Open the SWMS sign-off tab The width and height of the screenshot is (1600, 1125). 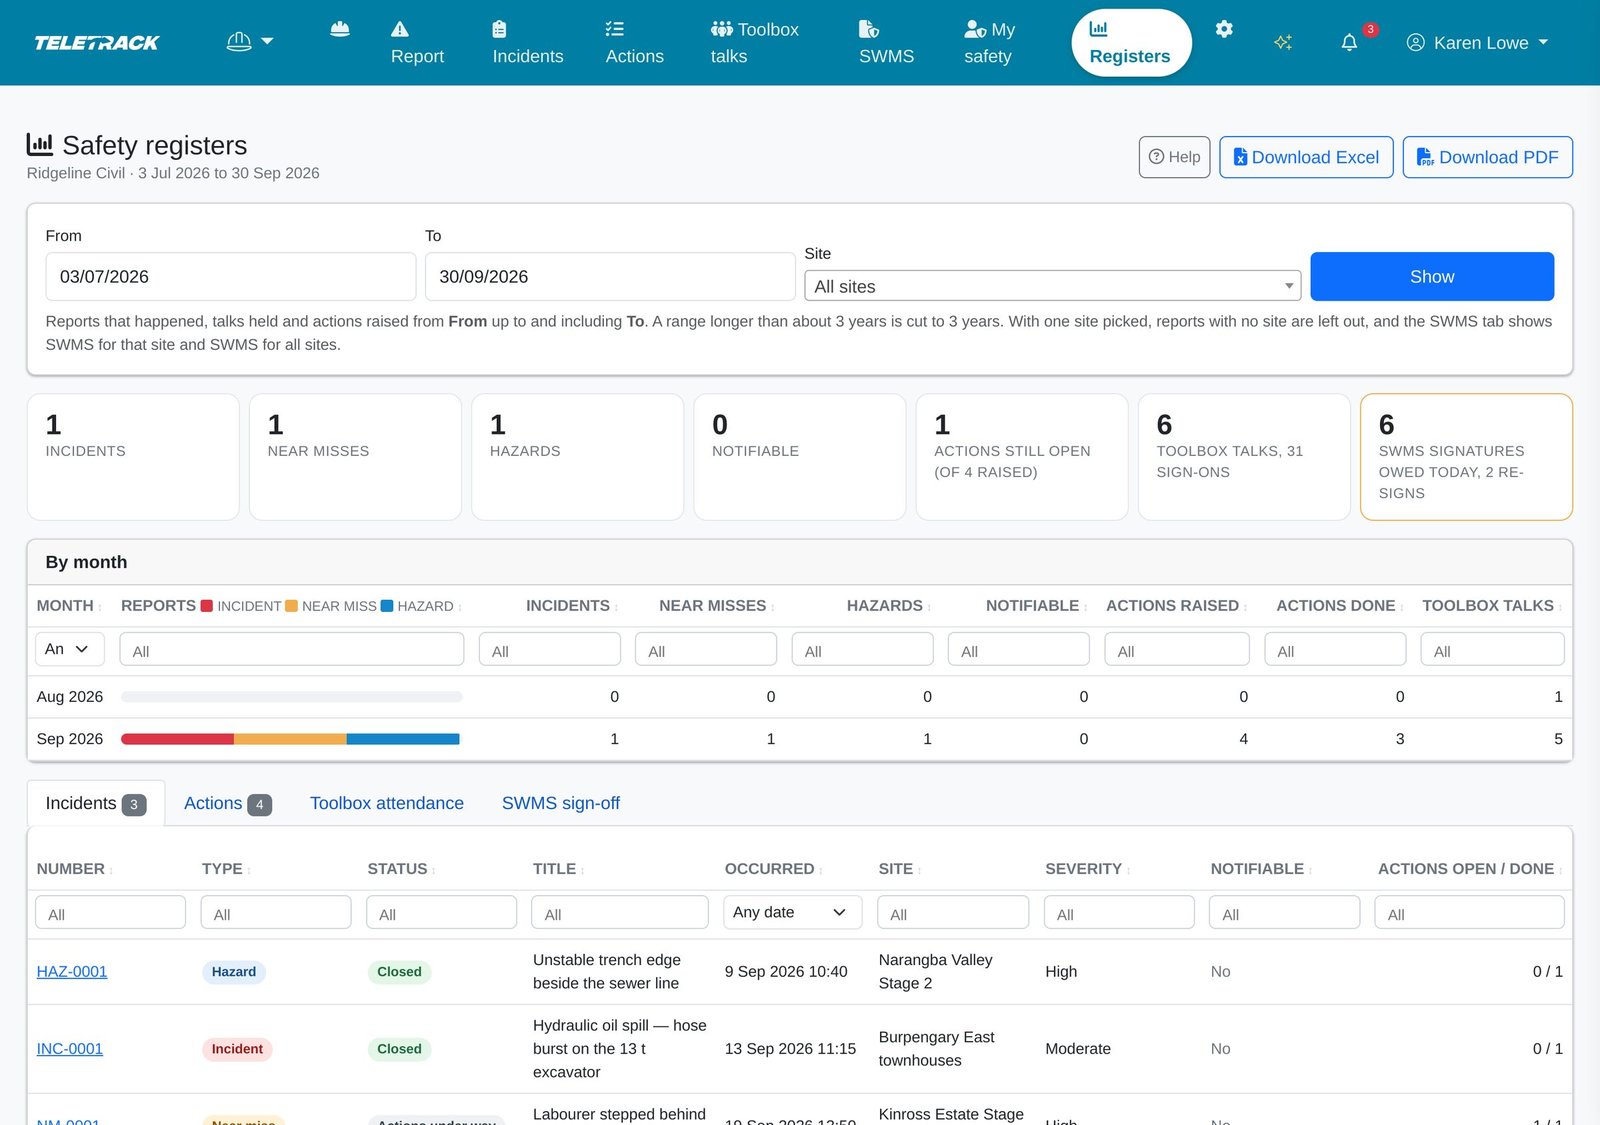tap(561, 804)
